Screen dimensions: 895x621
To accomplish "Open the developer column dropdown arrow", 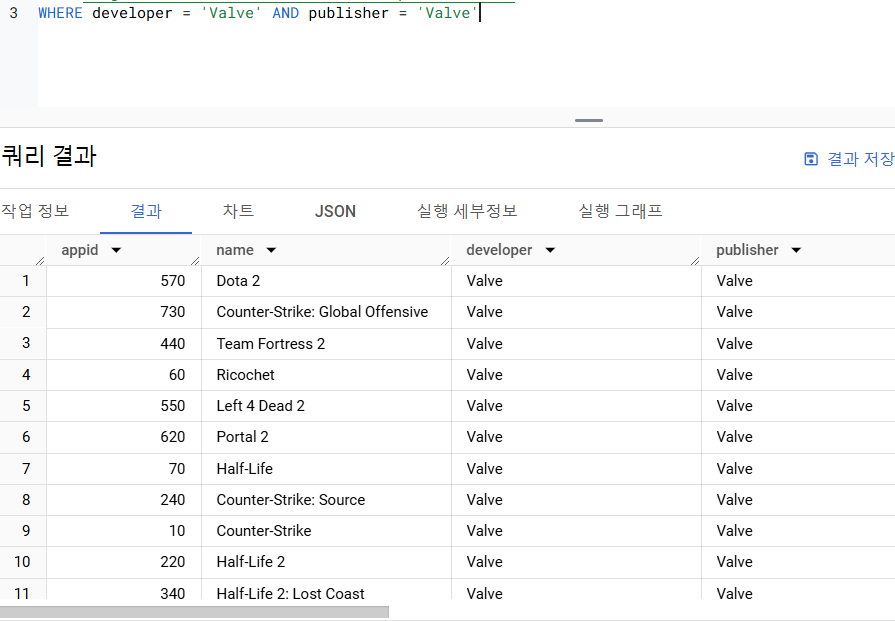I will [550, 250].
